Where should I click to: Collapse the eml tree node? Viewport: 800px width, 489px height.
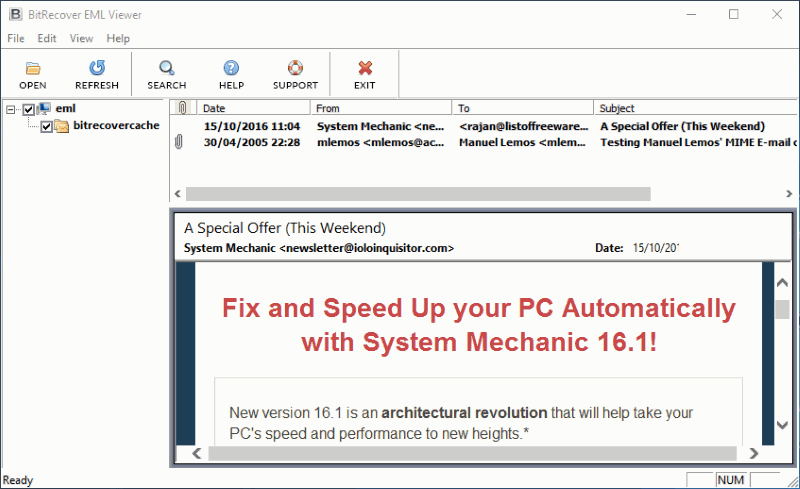pos(11,109)
